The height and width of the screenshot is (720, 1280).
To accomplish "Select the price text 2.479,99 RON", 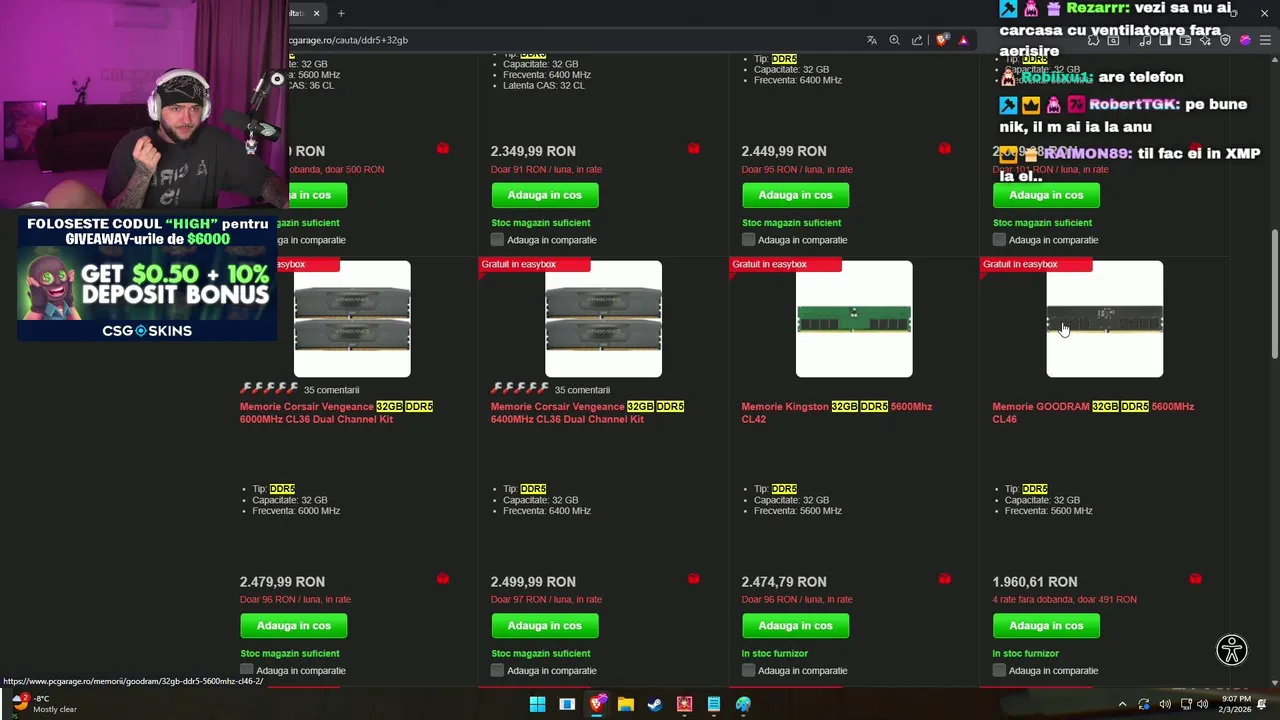I will (282, 582).
